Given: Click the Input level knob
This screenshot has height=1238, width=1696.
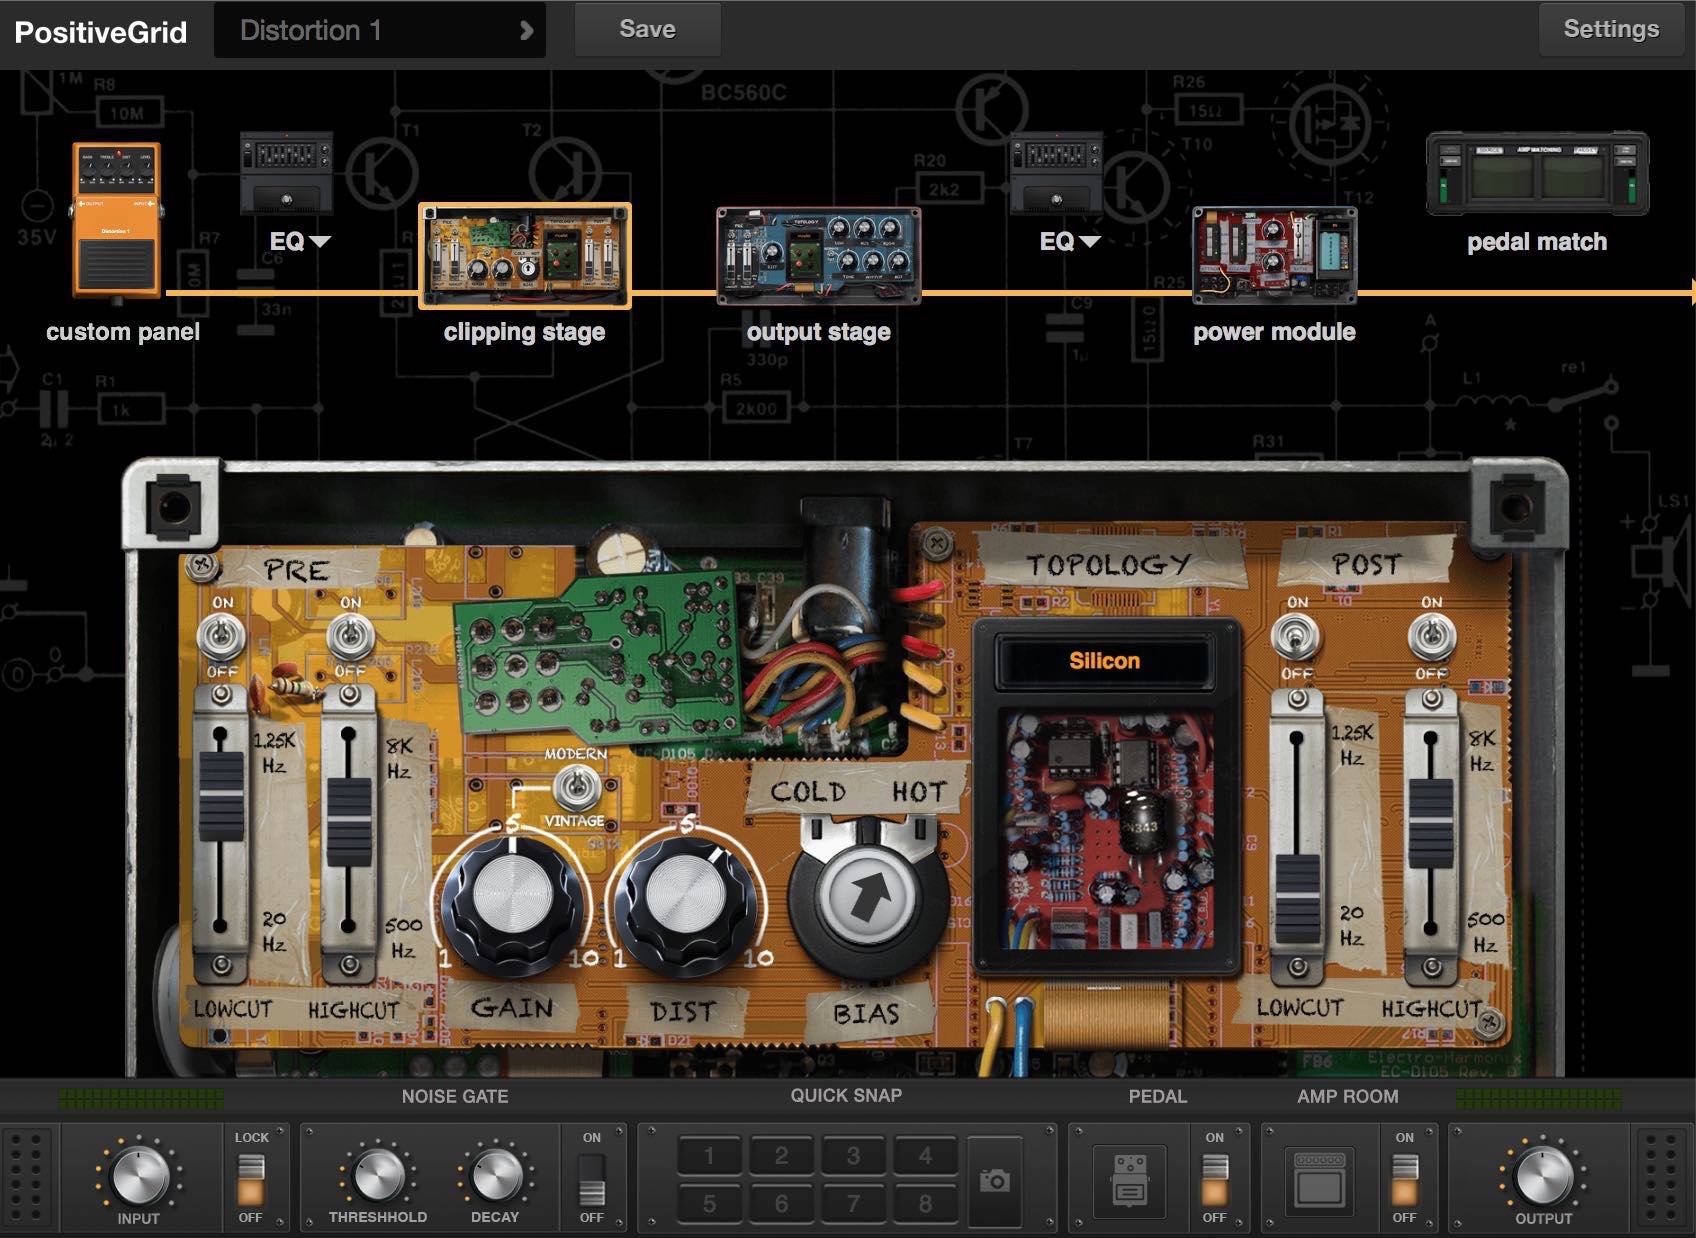Looking at the screenshot, I should coord(140,1175).
